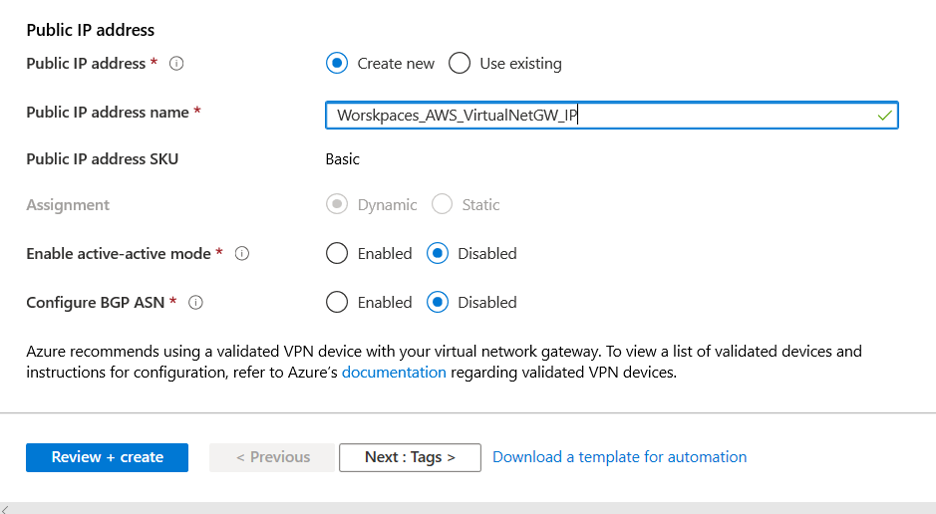Set active-active mode to Disabled
The height and width of the screenshot is (514, 936).
tap(437, 254)
